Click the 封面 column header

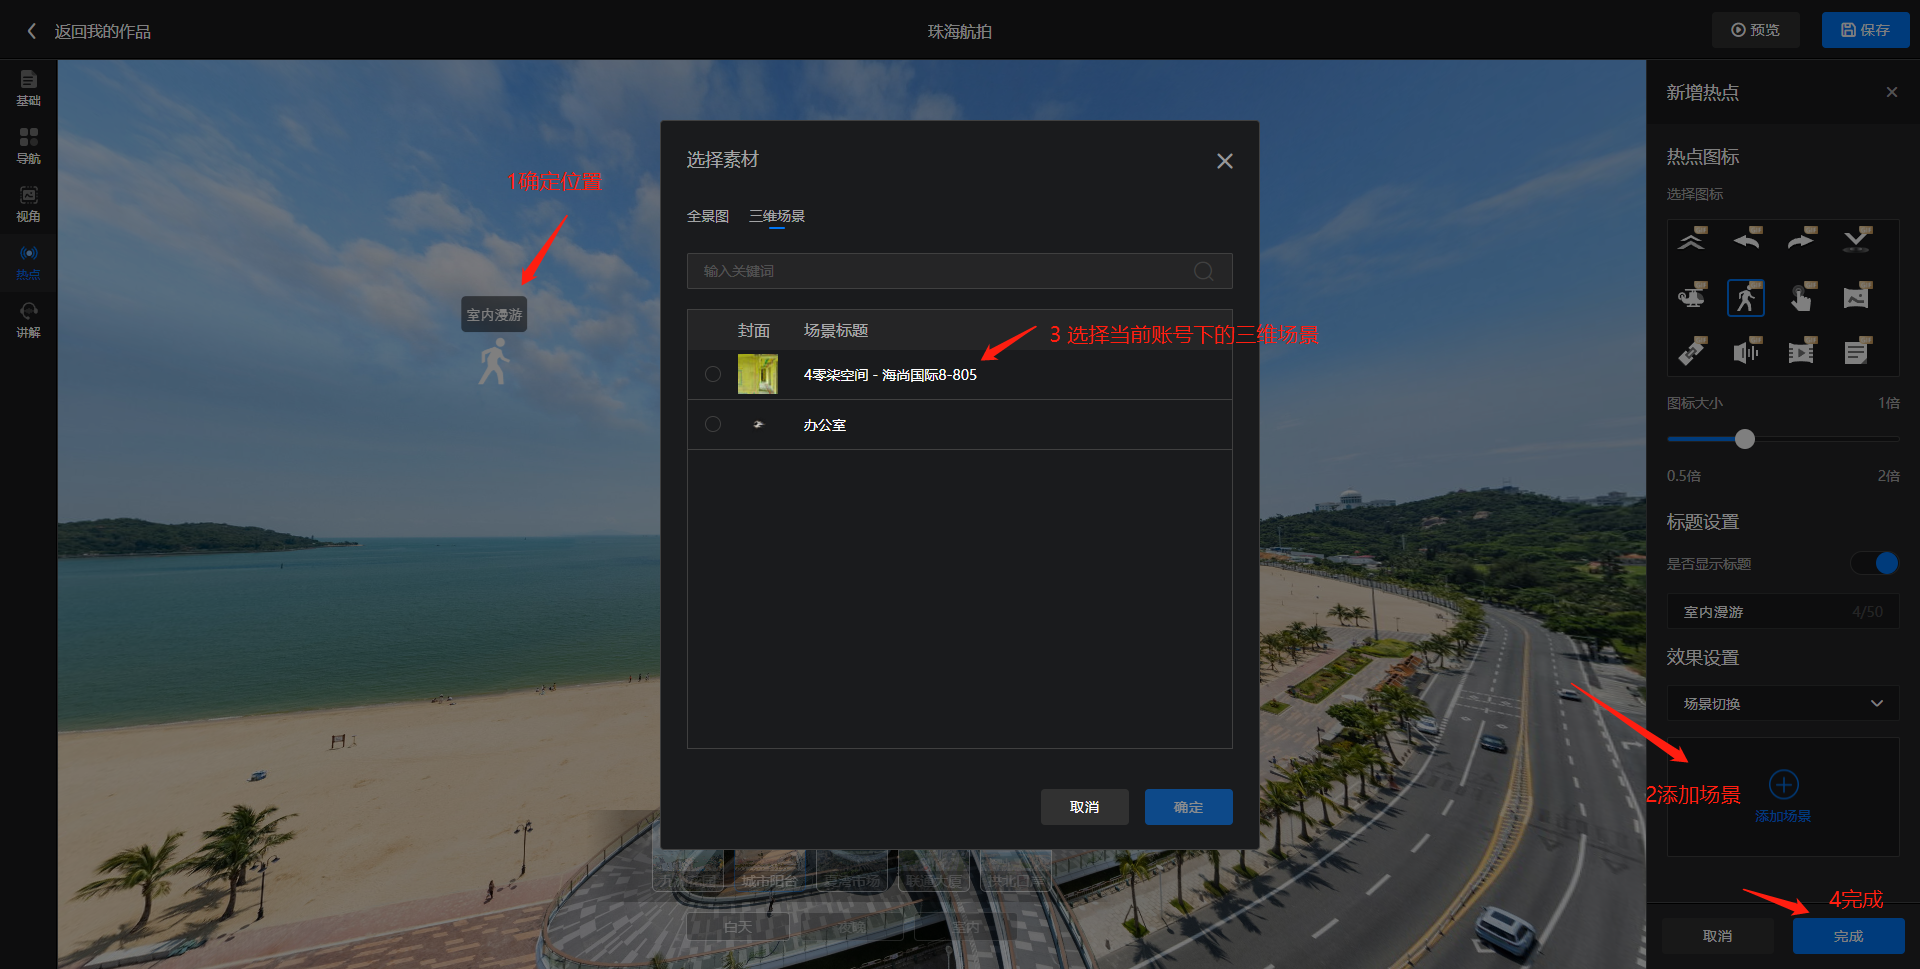(x=754, y=330)
